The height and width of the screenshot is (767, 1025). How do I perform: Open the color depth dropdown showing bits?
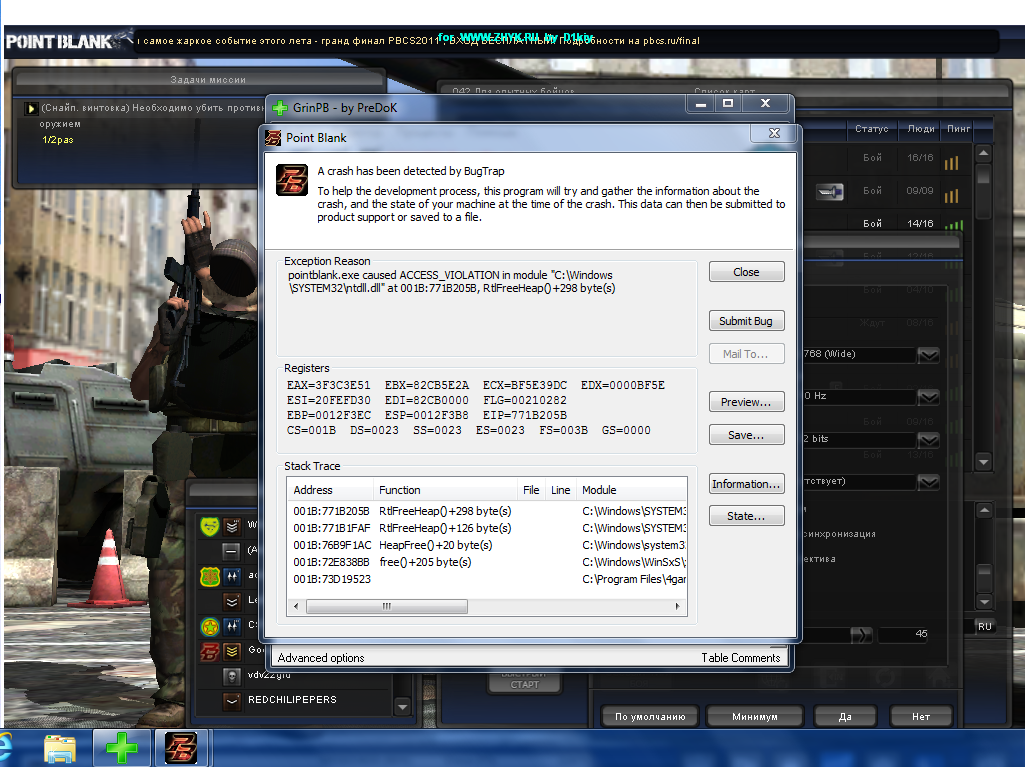pyautogui.click(x=928, y=439)
